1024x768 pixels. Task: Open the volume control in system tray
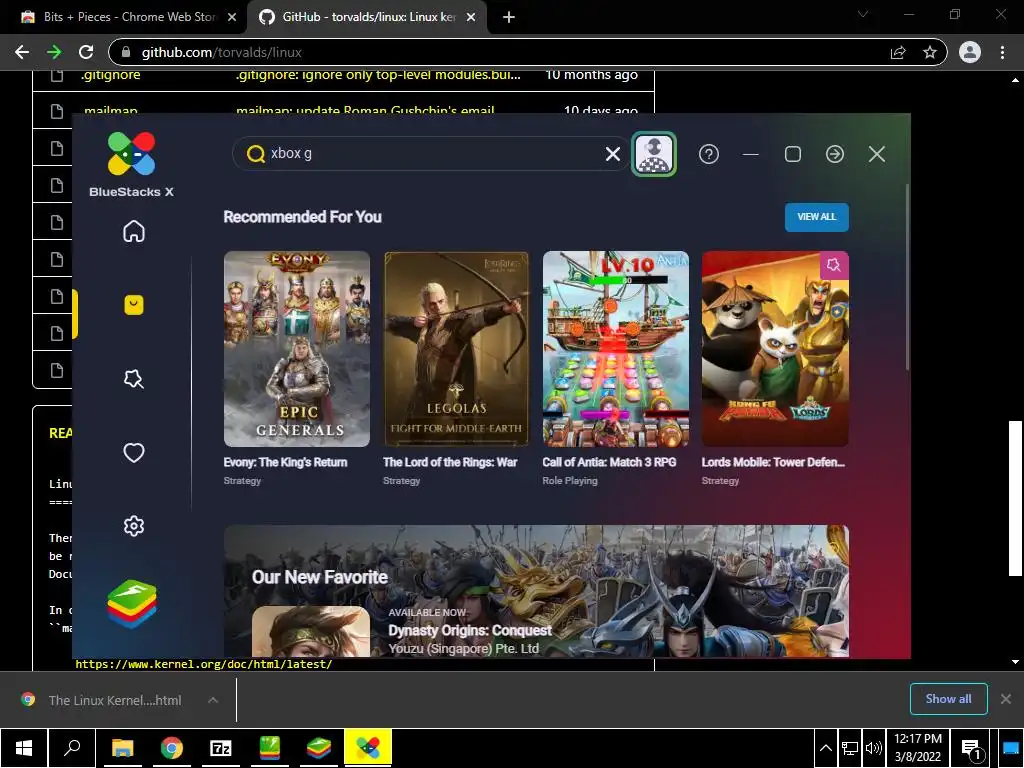(873, 748)
